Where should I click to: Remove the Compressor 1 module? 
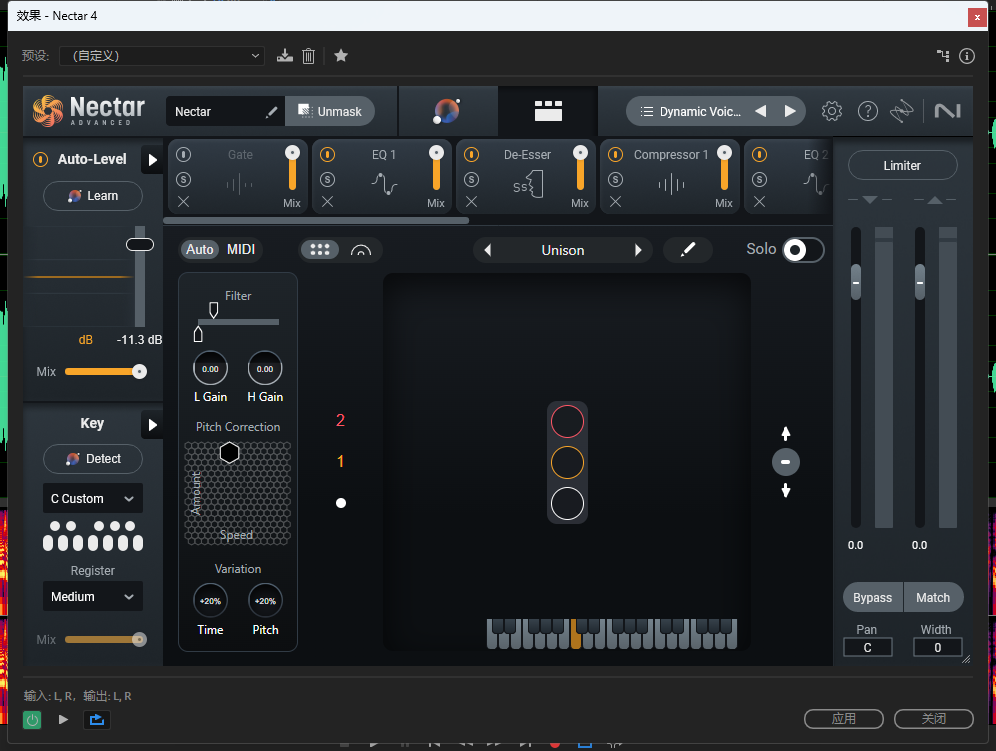(616, 202)
